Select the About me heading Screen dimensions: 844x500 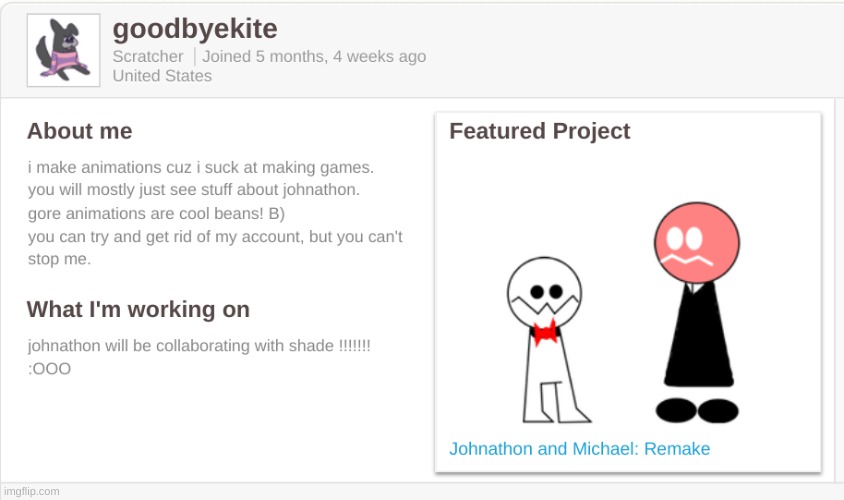79,131
